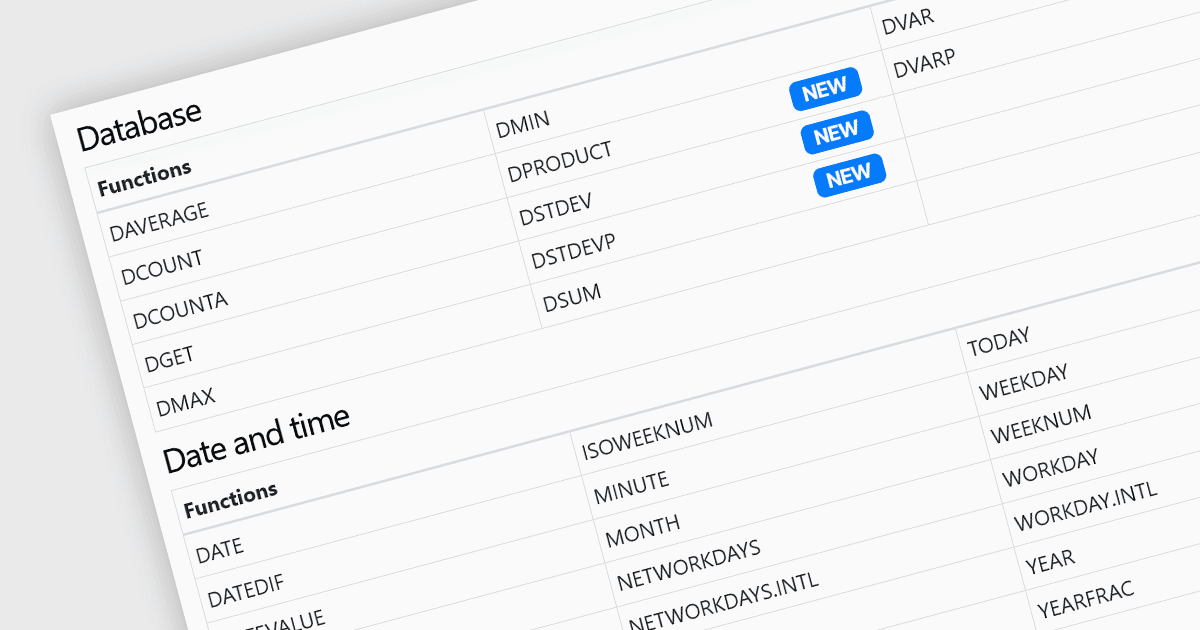Pick the ISOWEEKNUM function cell

point(647,438)
